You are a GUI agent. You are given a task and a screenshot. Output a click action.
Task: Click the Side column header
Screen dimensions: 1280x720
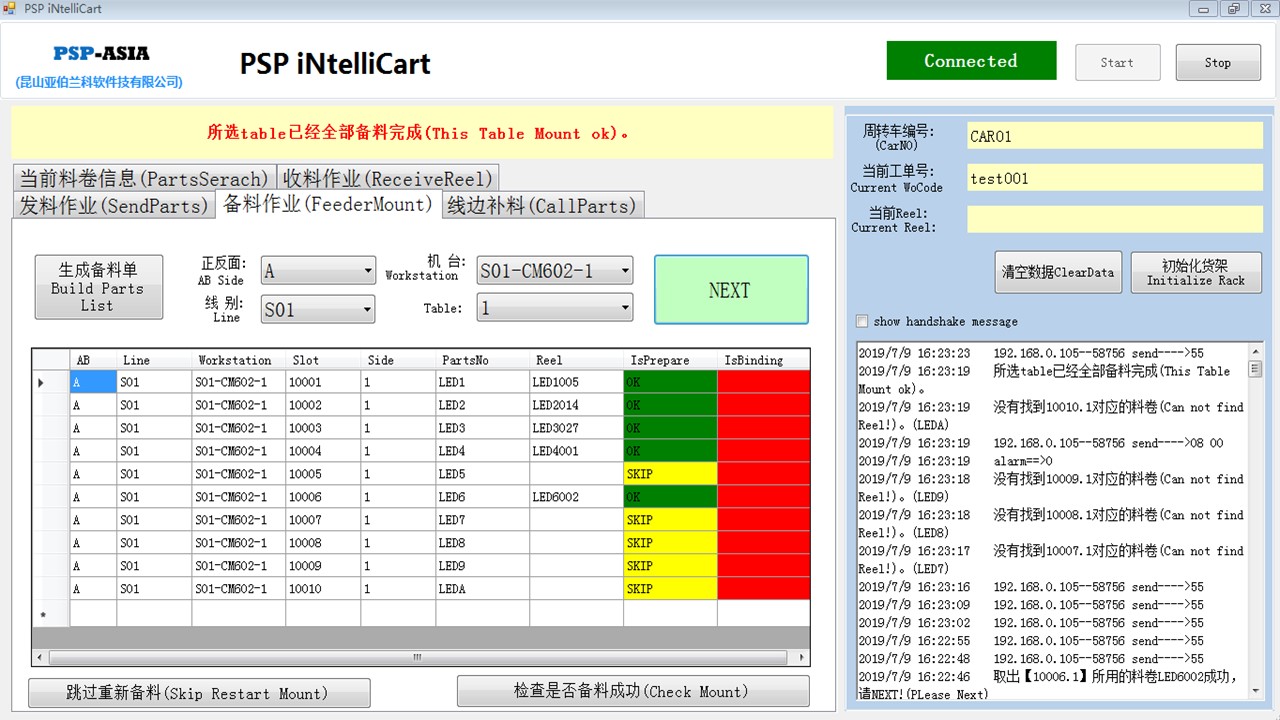tap(398, 360)
